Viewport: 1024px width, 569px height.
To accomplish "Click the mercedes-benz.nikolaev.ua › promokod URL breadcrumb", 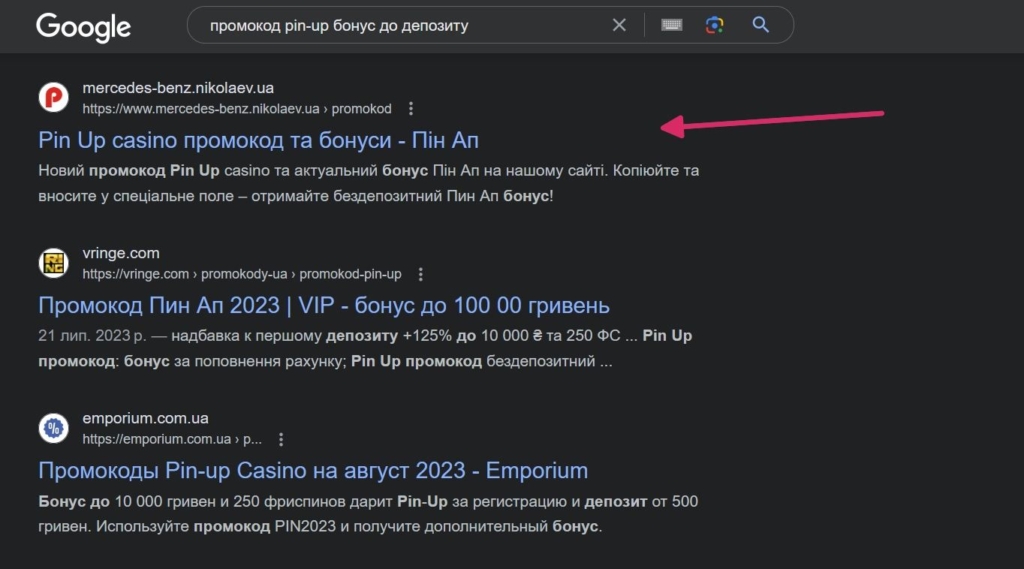I will [x=237, y=108].
